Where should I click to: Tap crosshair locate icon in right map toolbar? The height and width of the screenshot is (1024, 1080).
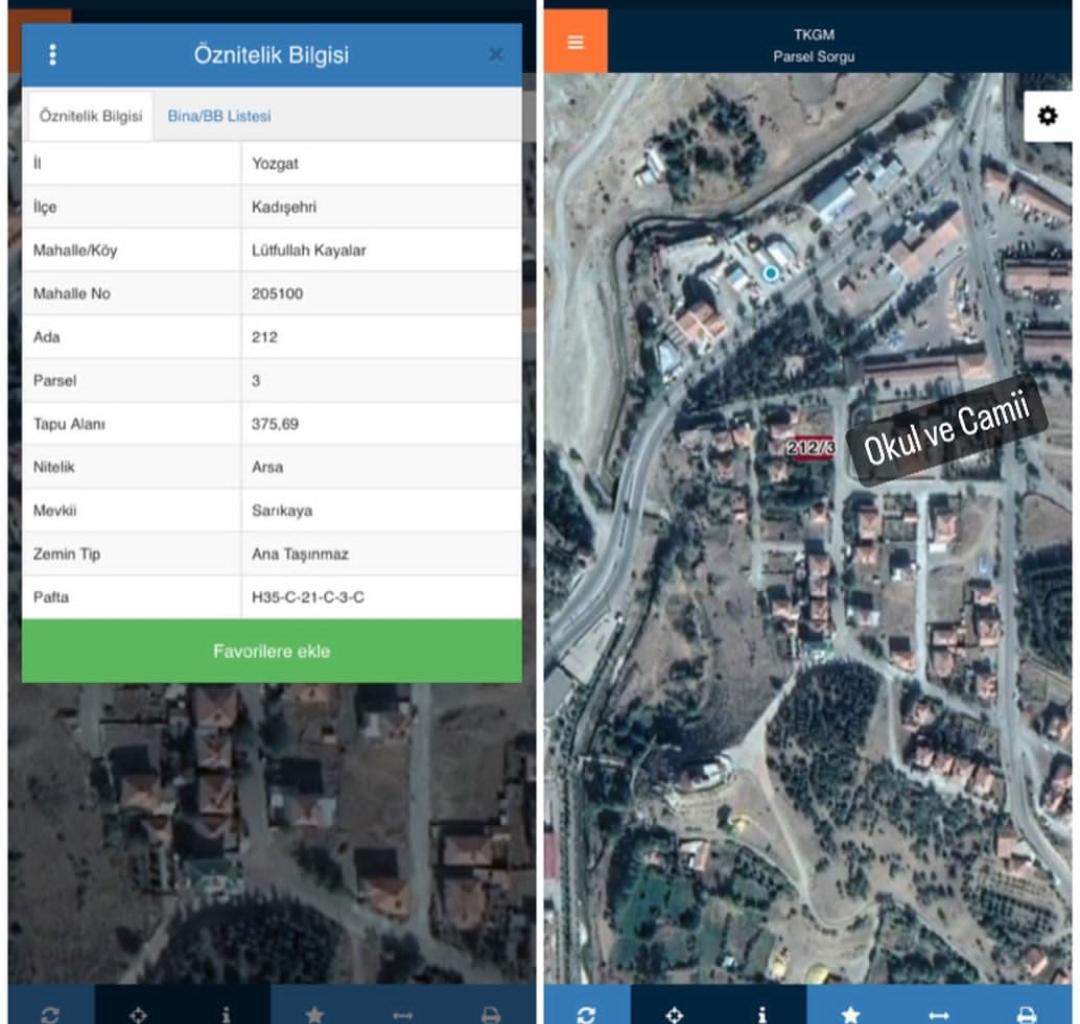pos(675,1012)
